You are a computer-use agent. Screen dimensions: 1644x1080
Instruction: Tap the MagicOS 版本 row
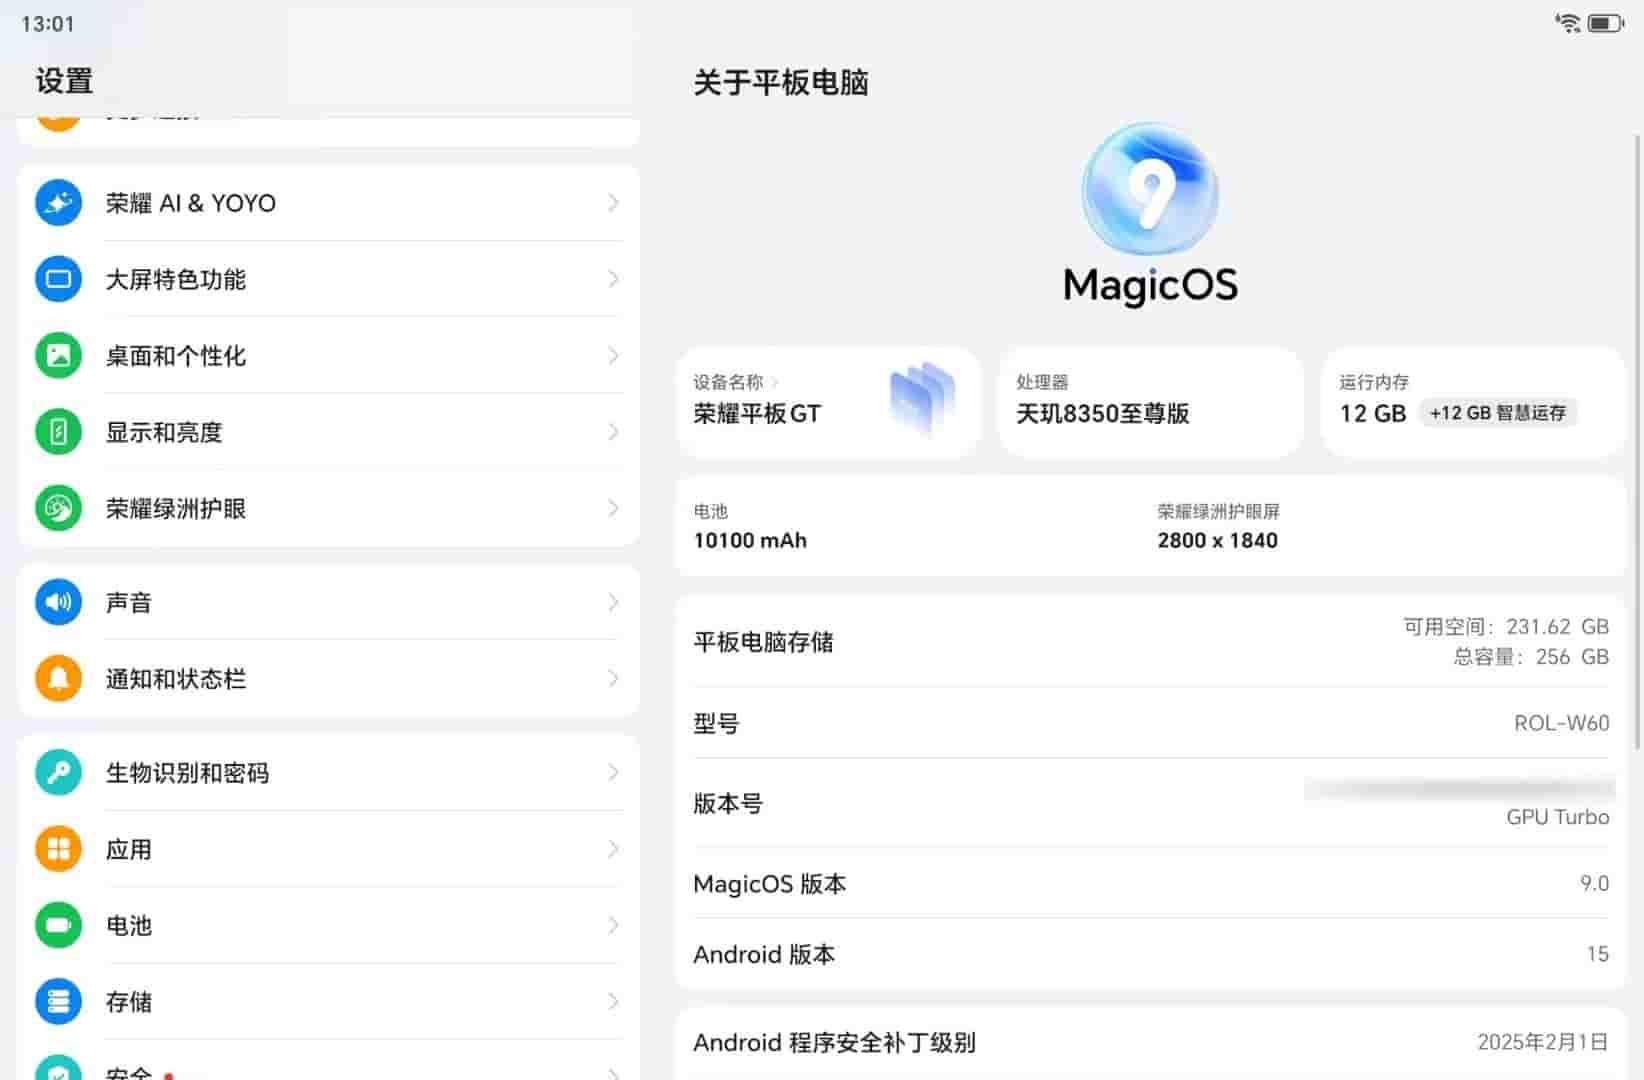1150,883
